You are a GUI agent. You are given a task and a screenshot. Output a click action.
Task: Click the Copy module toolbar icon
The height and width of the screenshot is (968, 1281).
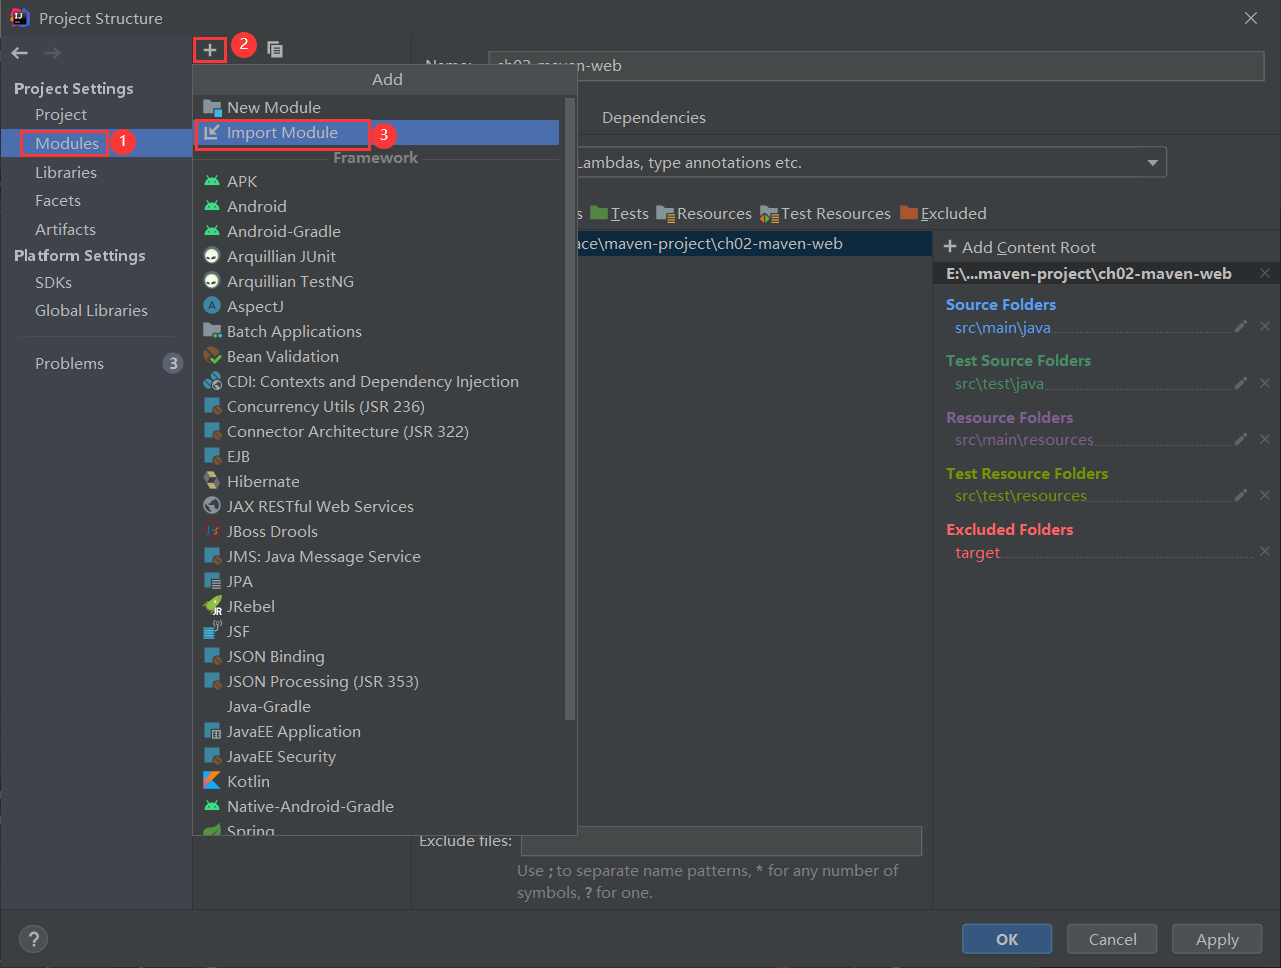click(x=275, y=50)
